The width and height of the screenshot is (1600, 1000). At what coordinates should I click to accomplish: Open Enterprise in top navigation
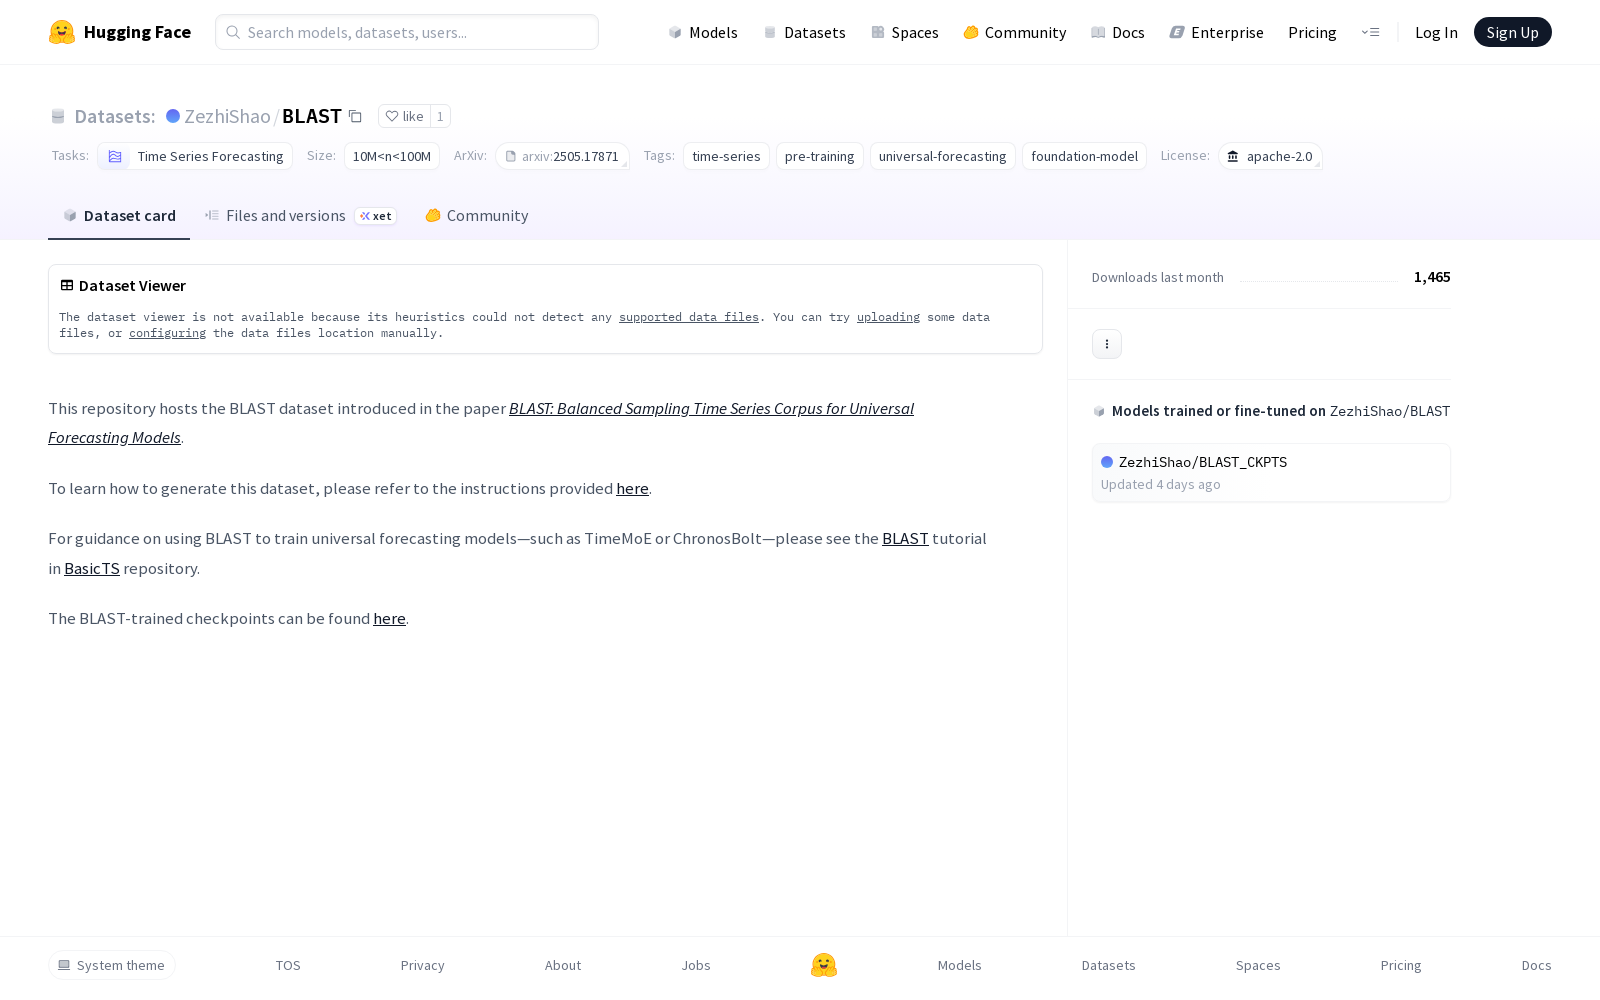coord(1216,32)
